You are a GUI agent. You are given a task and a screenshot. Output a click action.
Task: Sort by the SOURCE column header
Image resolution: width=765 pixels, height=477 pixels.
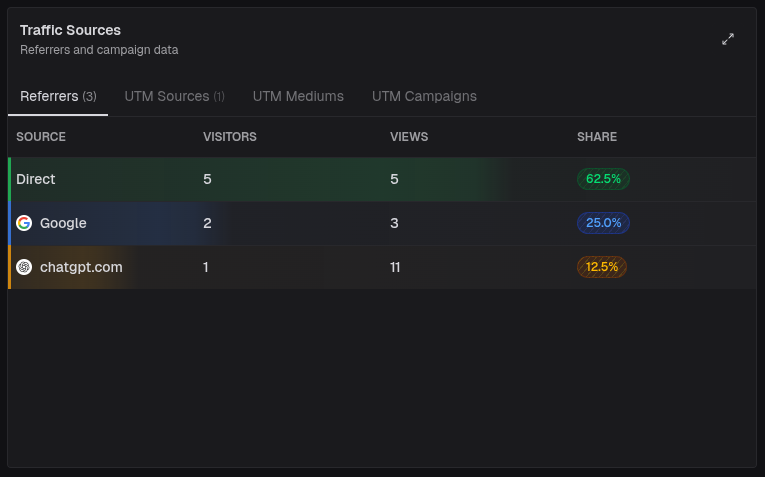41,137
